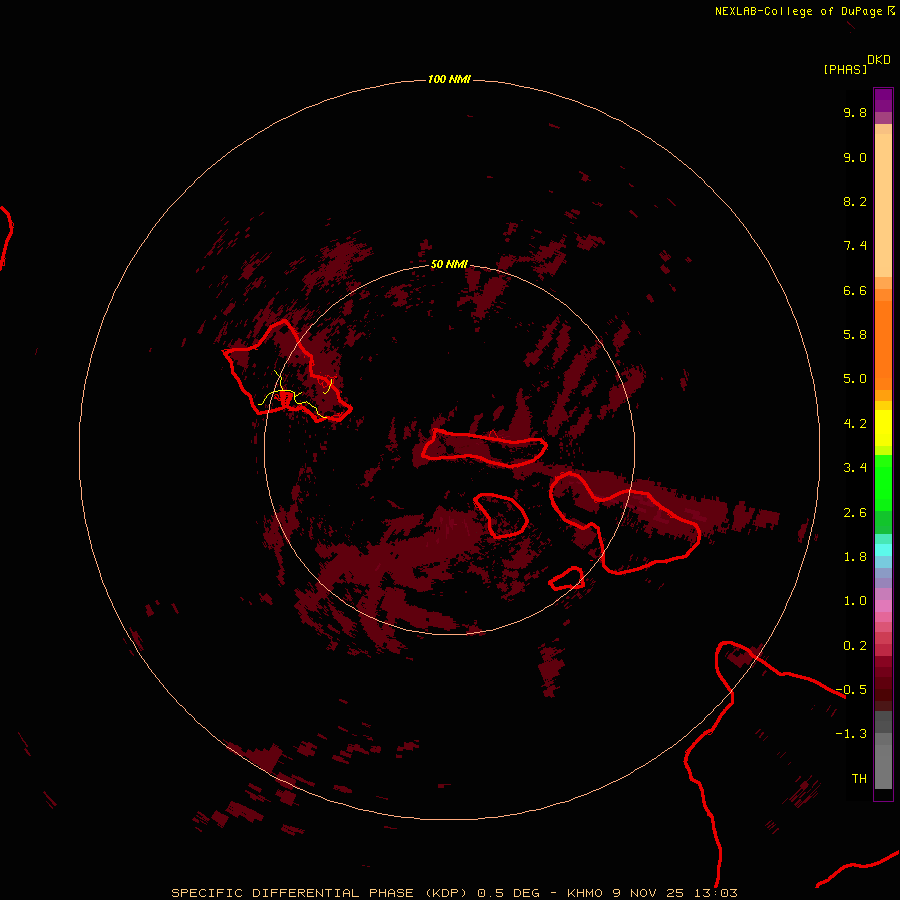The width and height of the screenshot is (900, 900).
Task: Click the -1.3 scale value
Action: 851,734
